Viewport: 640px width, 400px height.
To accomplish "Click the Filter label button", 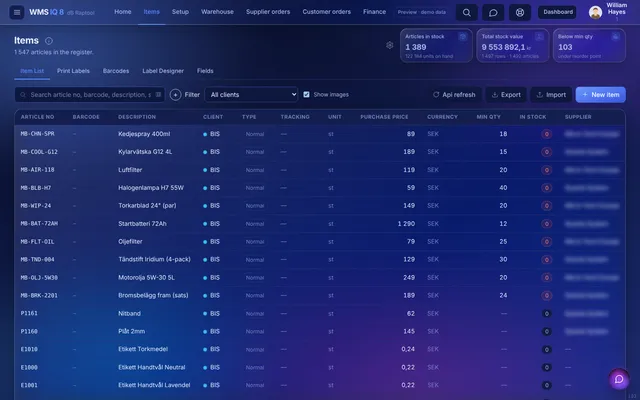I will [192, 95].
